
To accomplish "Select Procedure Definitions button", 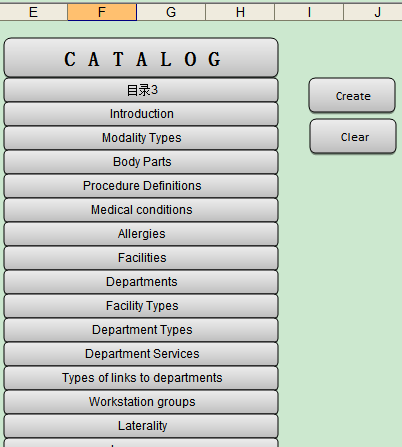I will 141,186.
